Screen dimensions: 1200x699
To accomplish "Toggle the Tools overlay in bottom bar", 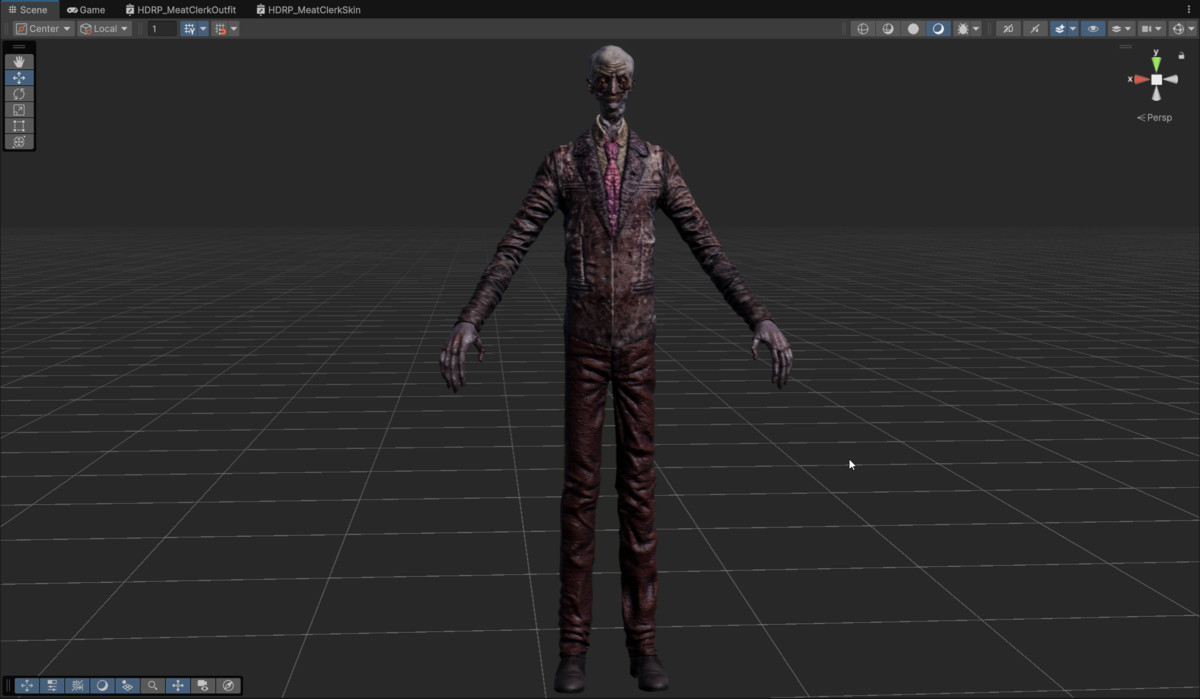I will click(x=26, y=686).
